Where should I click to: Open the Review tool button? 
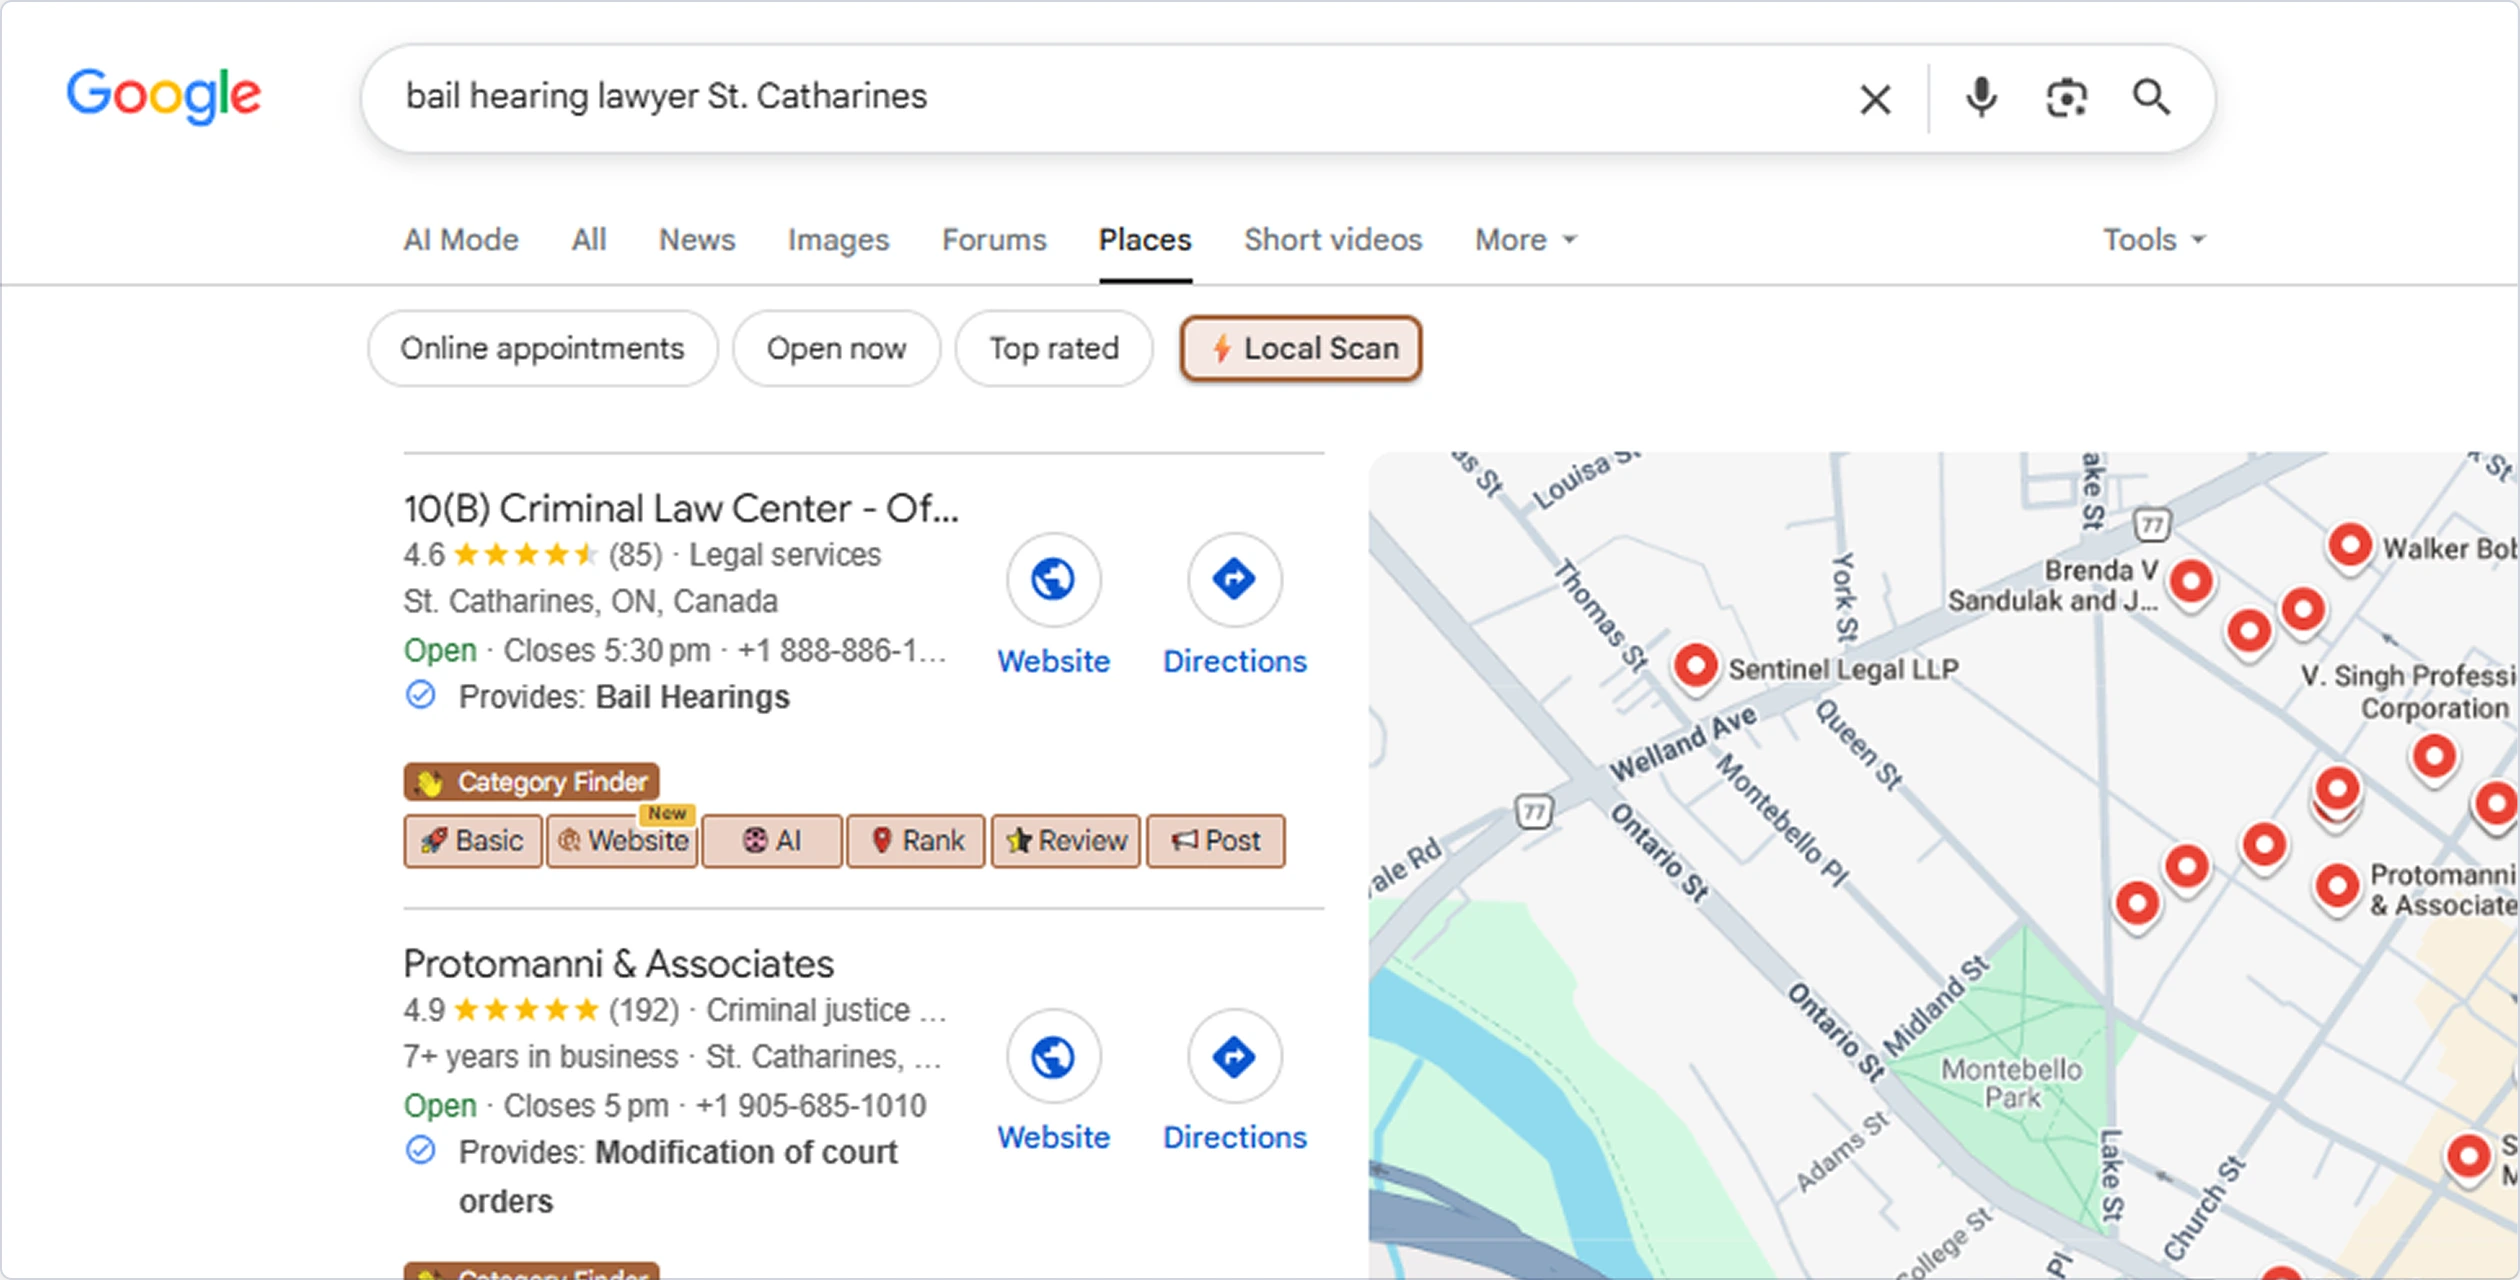(1066, 841)
